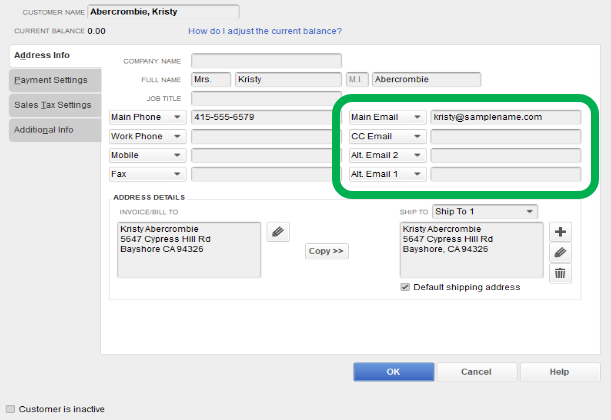Viewport: 611px width, 420px height.
Task: Switch to Sales Tax Settings tab
Action: (55, 105)
